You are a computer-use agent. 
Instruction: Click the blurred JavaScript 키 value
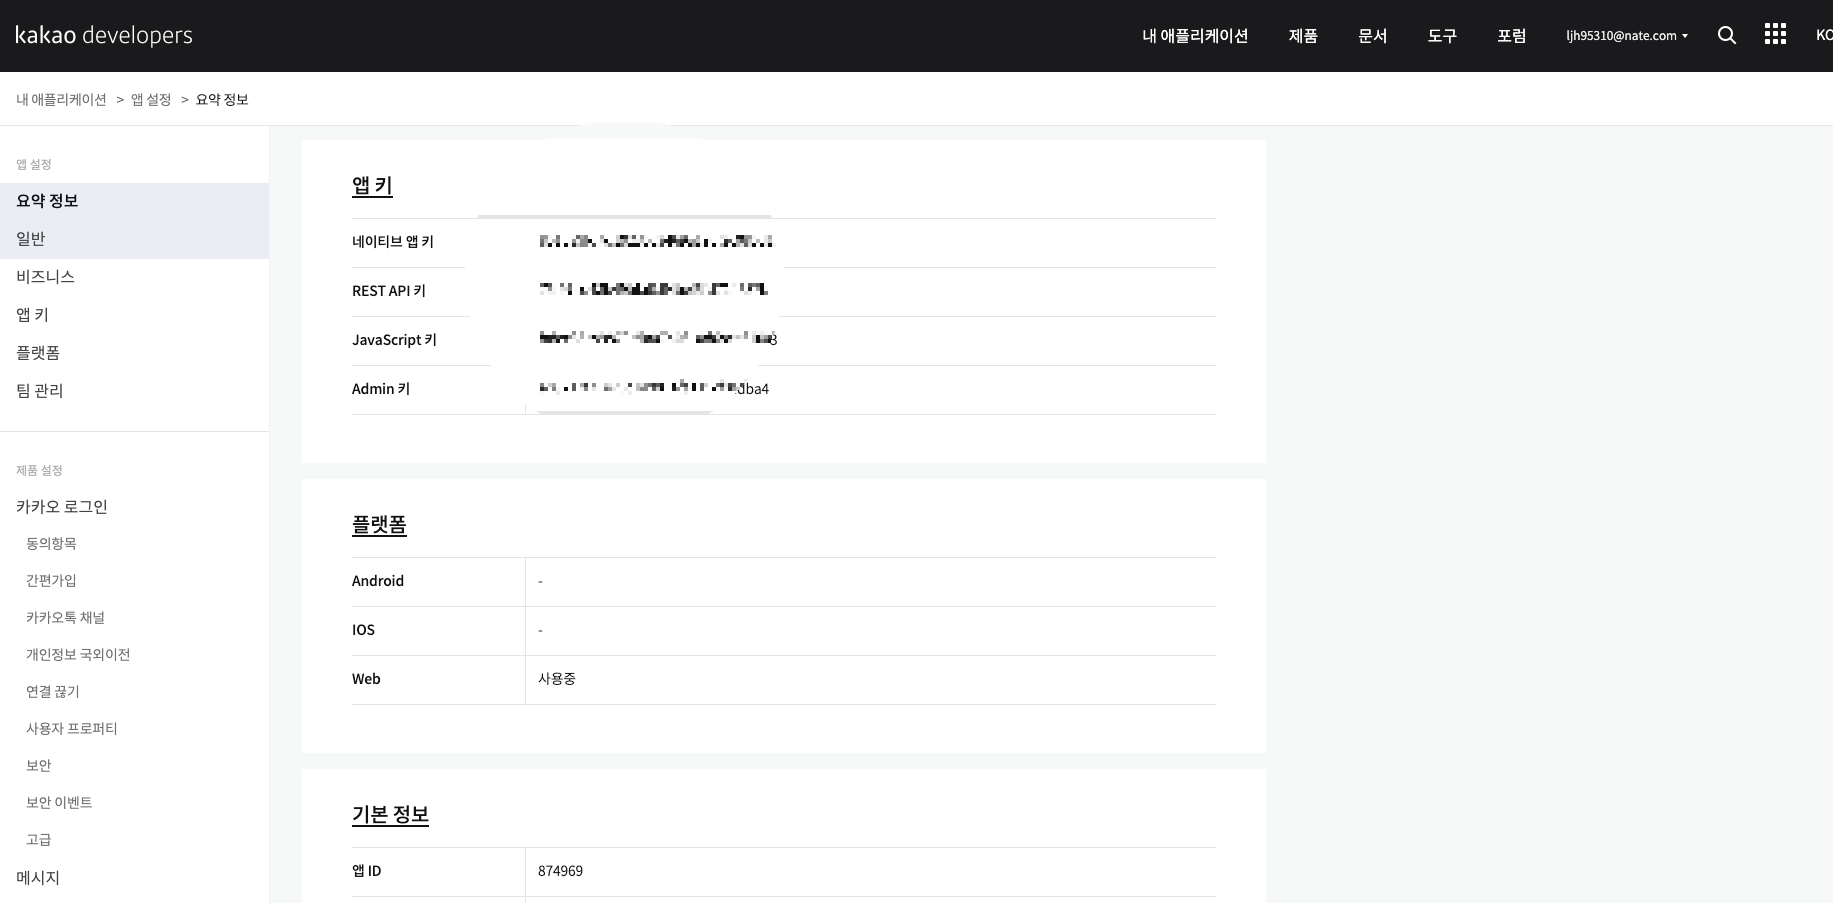(657, 339)
